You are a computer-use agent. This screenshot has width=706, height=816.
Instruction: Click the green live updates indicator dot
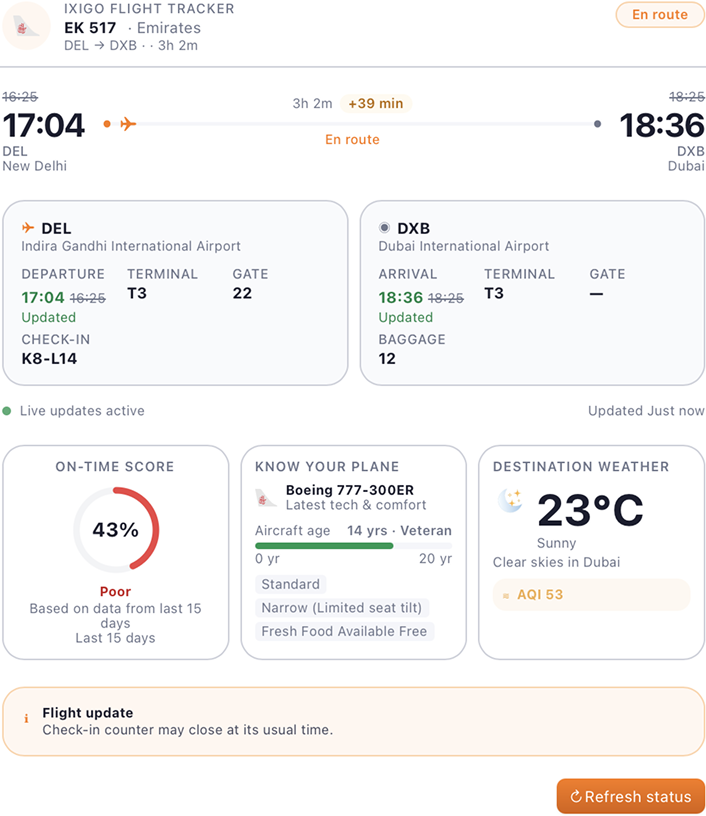[7, 411]
